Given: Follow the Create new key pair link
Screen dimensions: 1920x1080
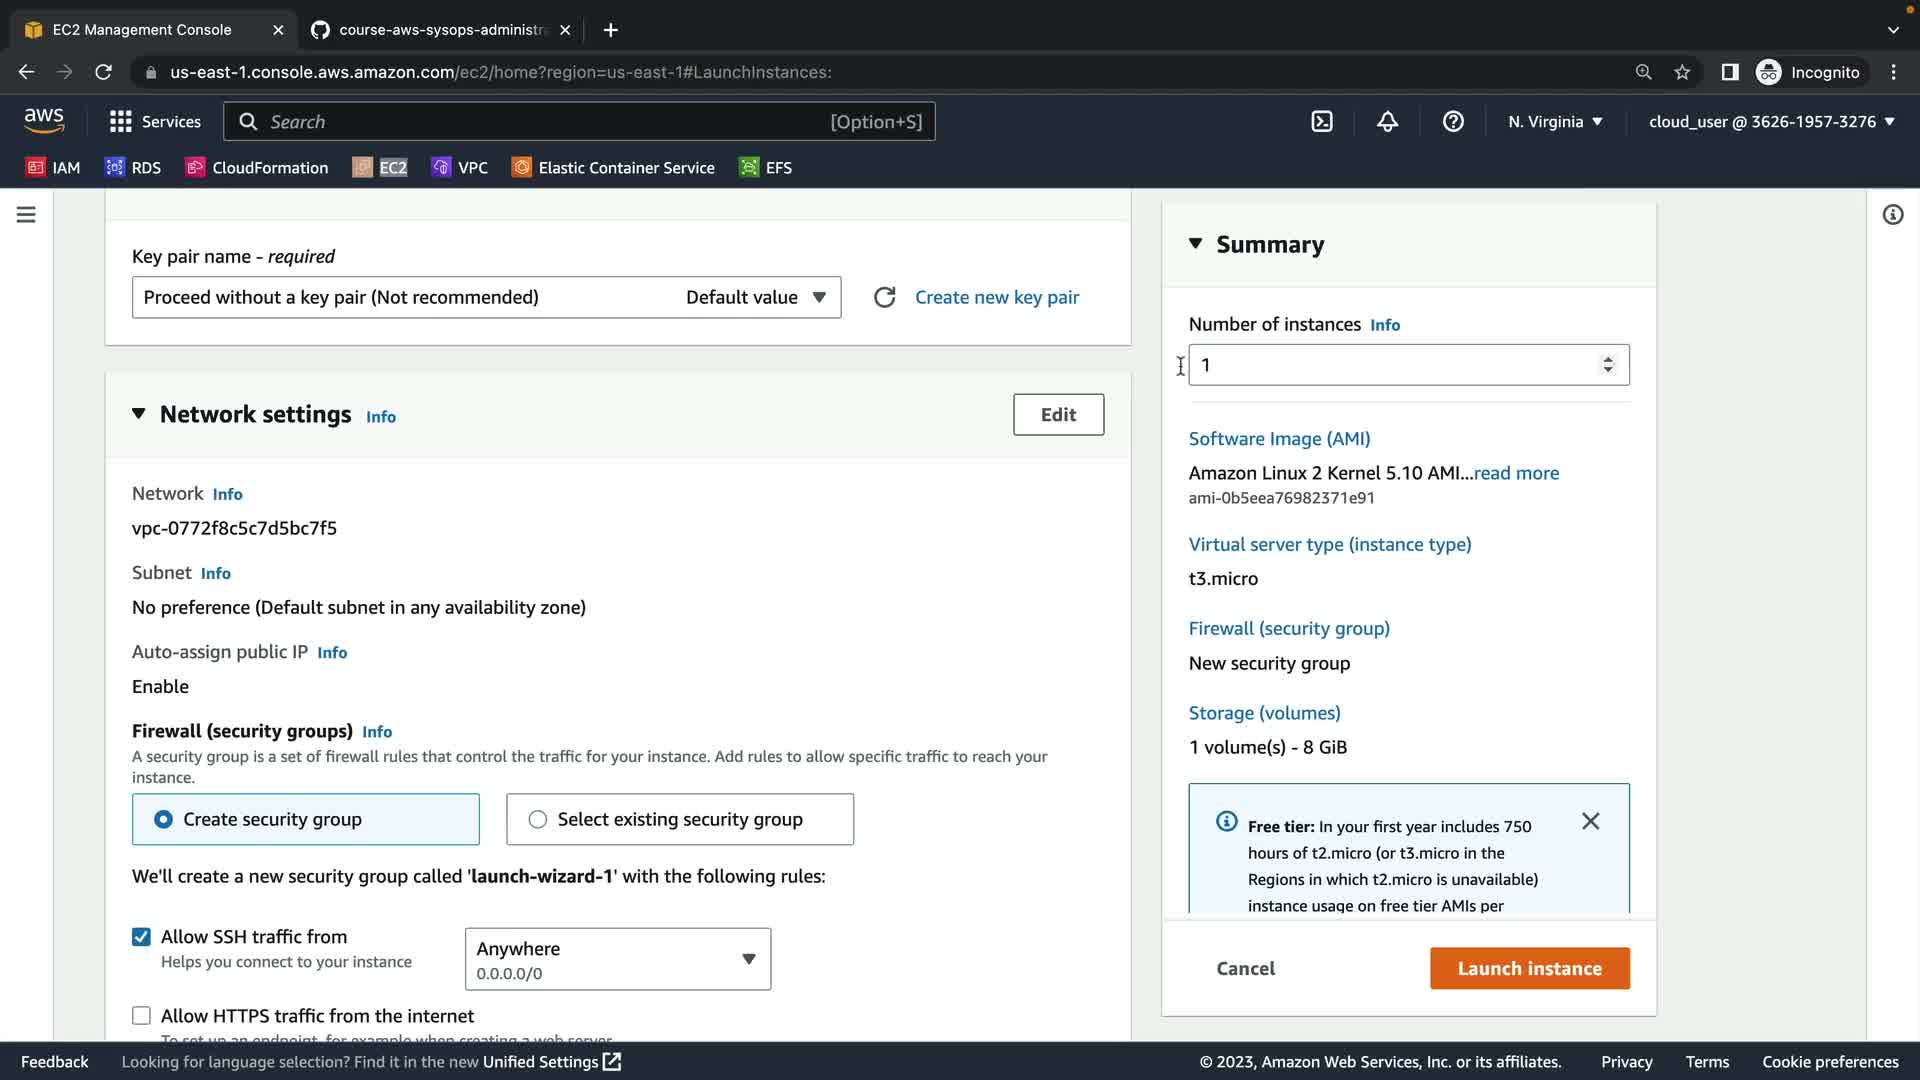Looking at the screenshot, I should [996, 297].
